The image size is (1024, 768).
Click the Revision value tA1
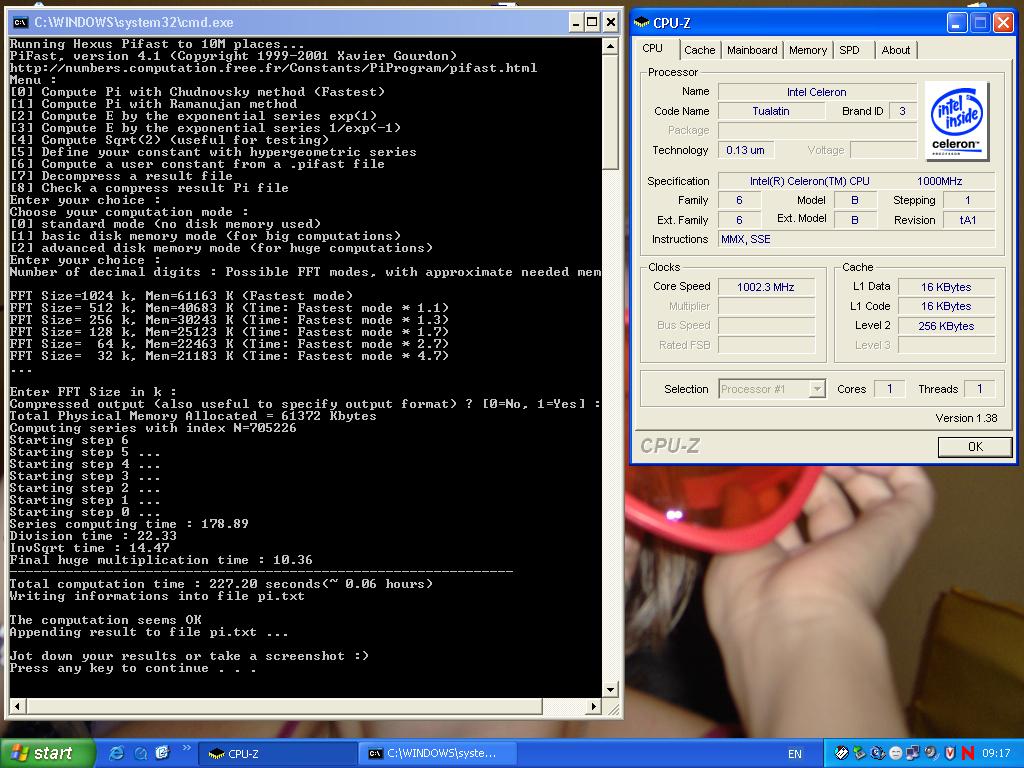tap(968, 220)
